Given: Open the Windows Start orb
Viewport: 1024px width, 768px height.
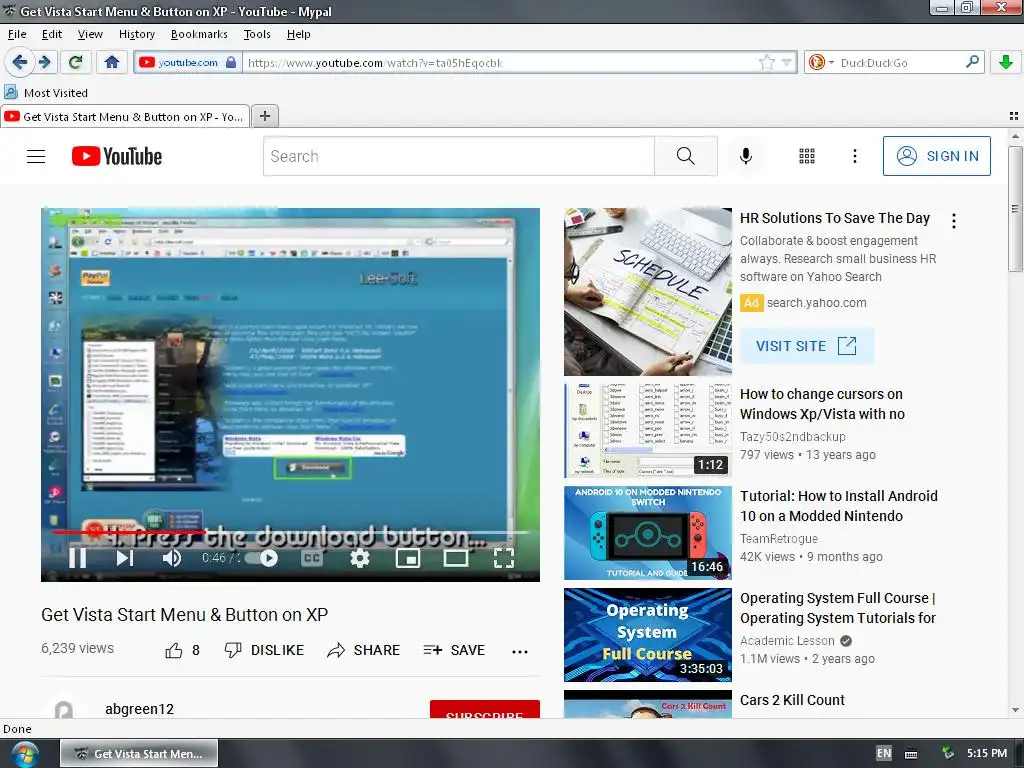Looking at the screenshot, I should pyautogui.click(x=24, y=754).
